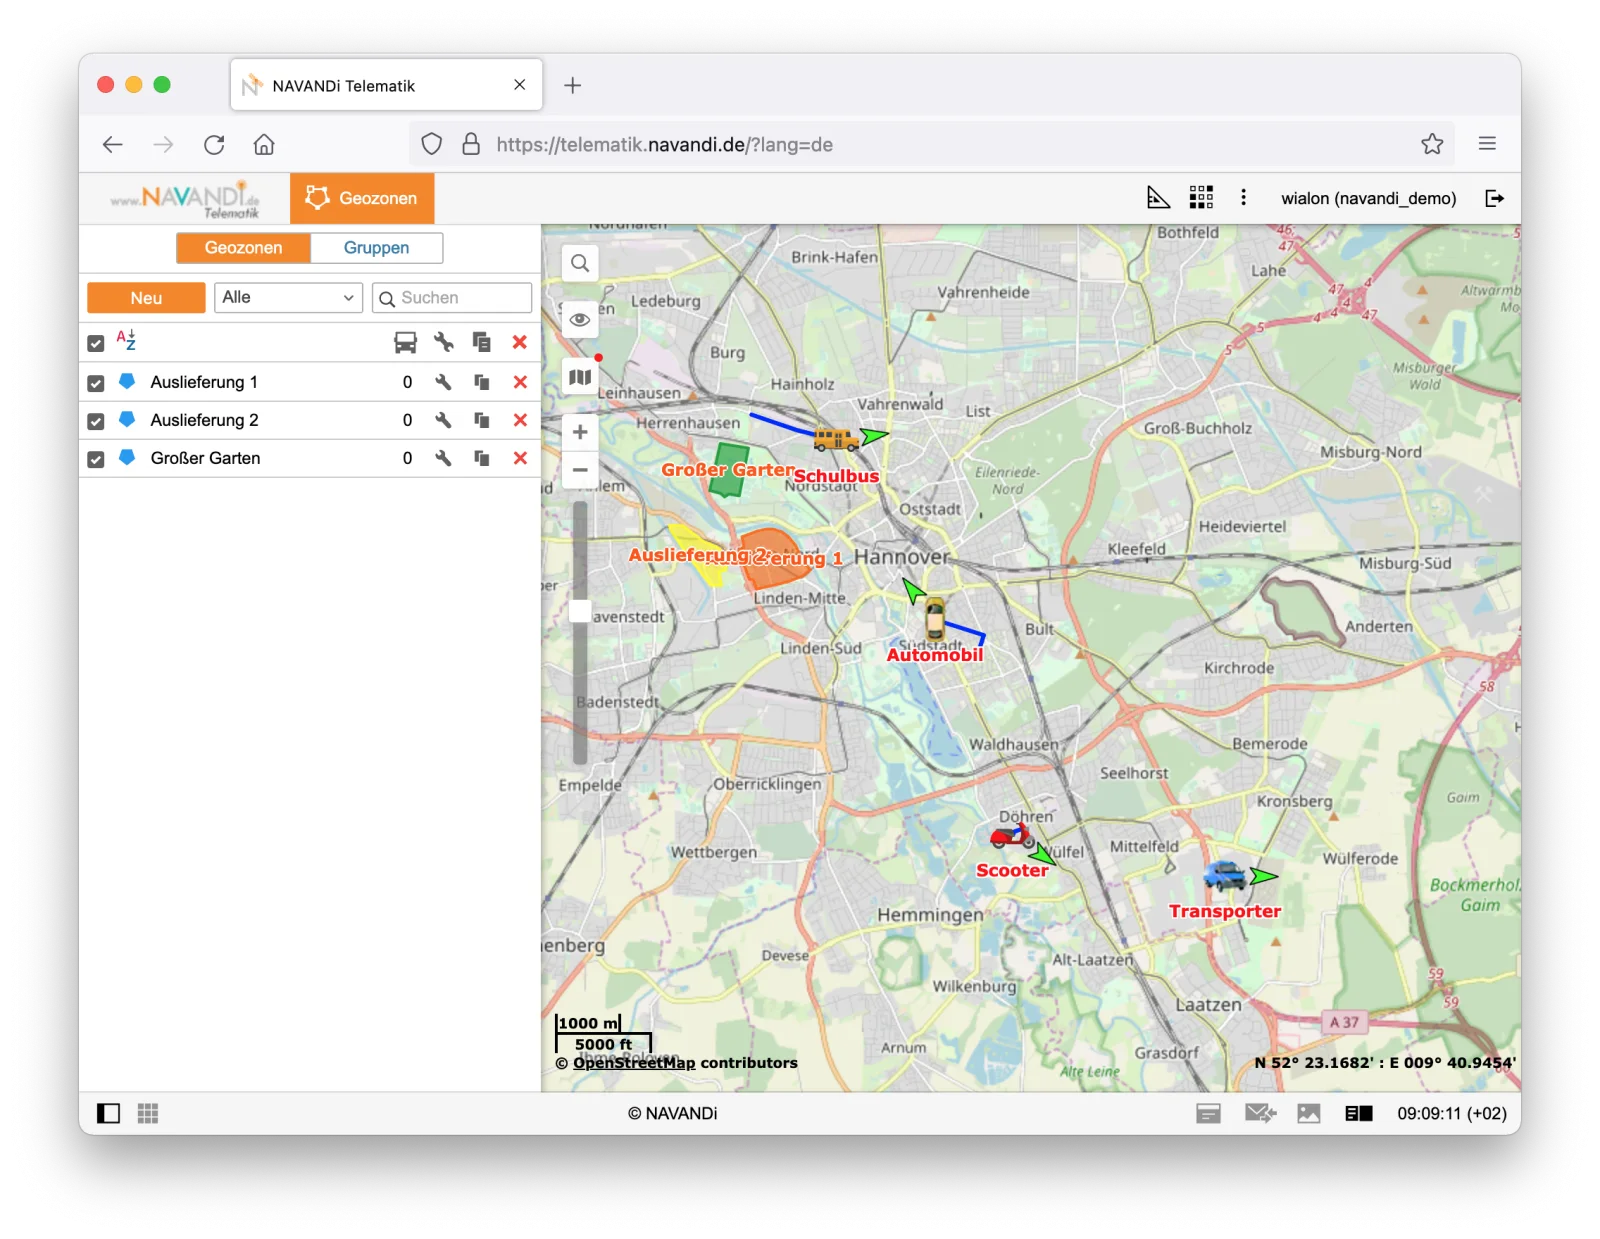
Task: Open the OpenStreetMap attribution link
Action: click(634, 1062)
